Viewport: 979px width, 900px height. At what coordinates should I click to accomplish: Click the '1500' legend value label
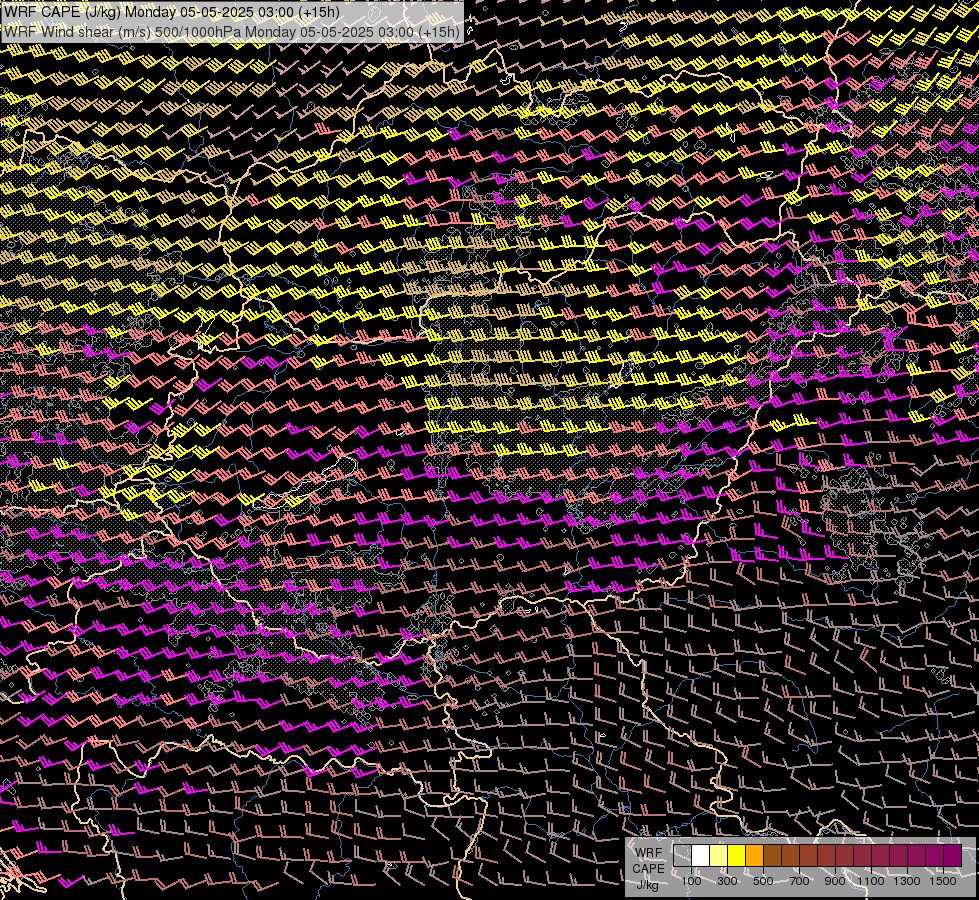click(x=943, y=881)
